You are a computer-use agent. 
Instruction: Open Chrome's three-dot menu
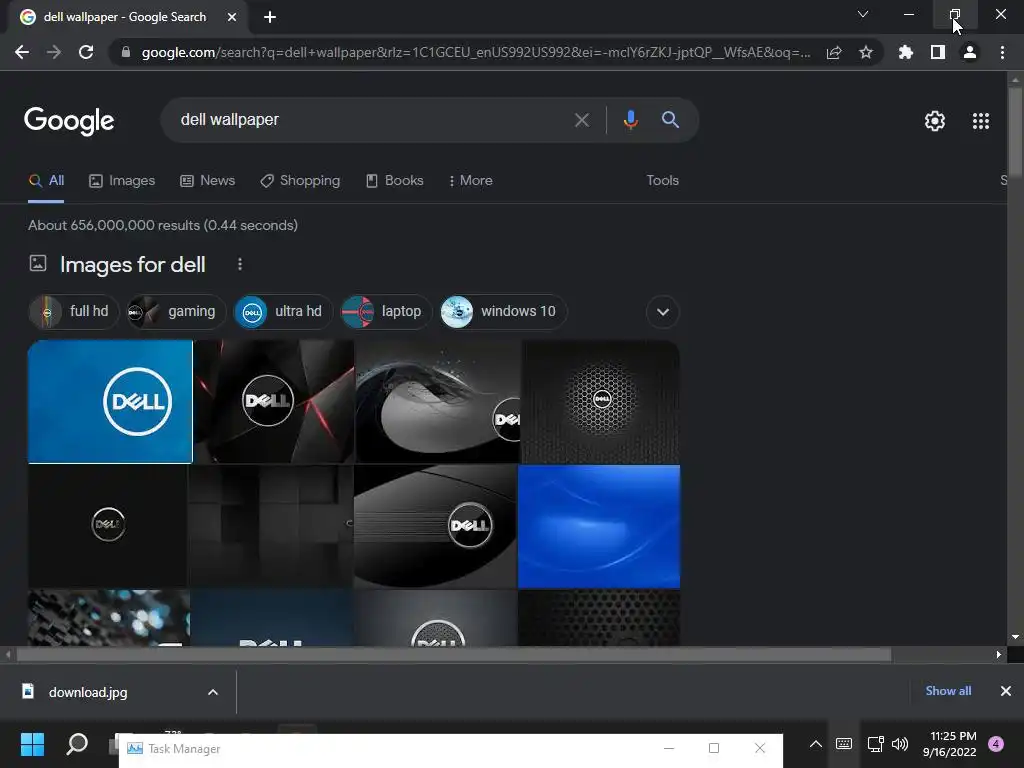point(1002,52)
